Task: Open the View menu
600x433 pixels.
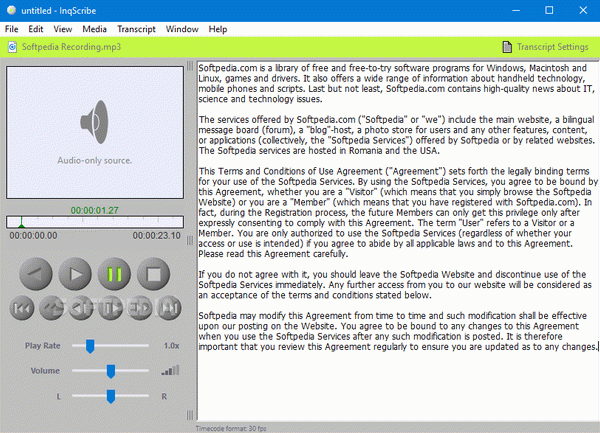Action: click(x=63, y=29)
